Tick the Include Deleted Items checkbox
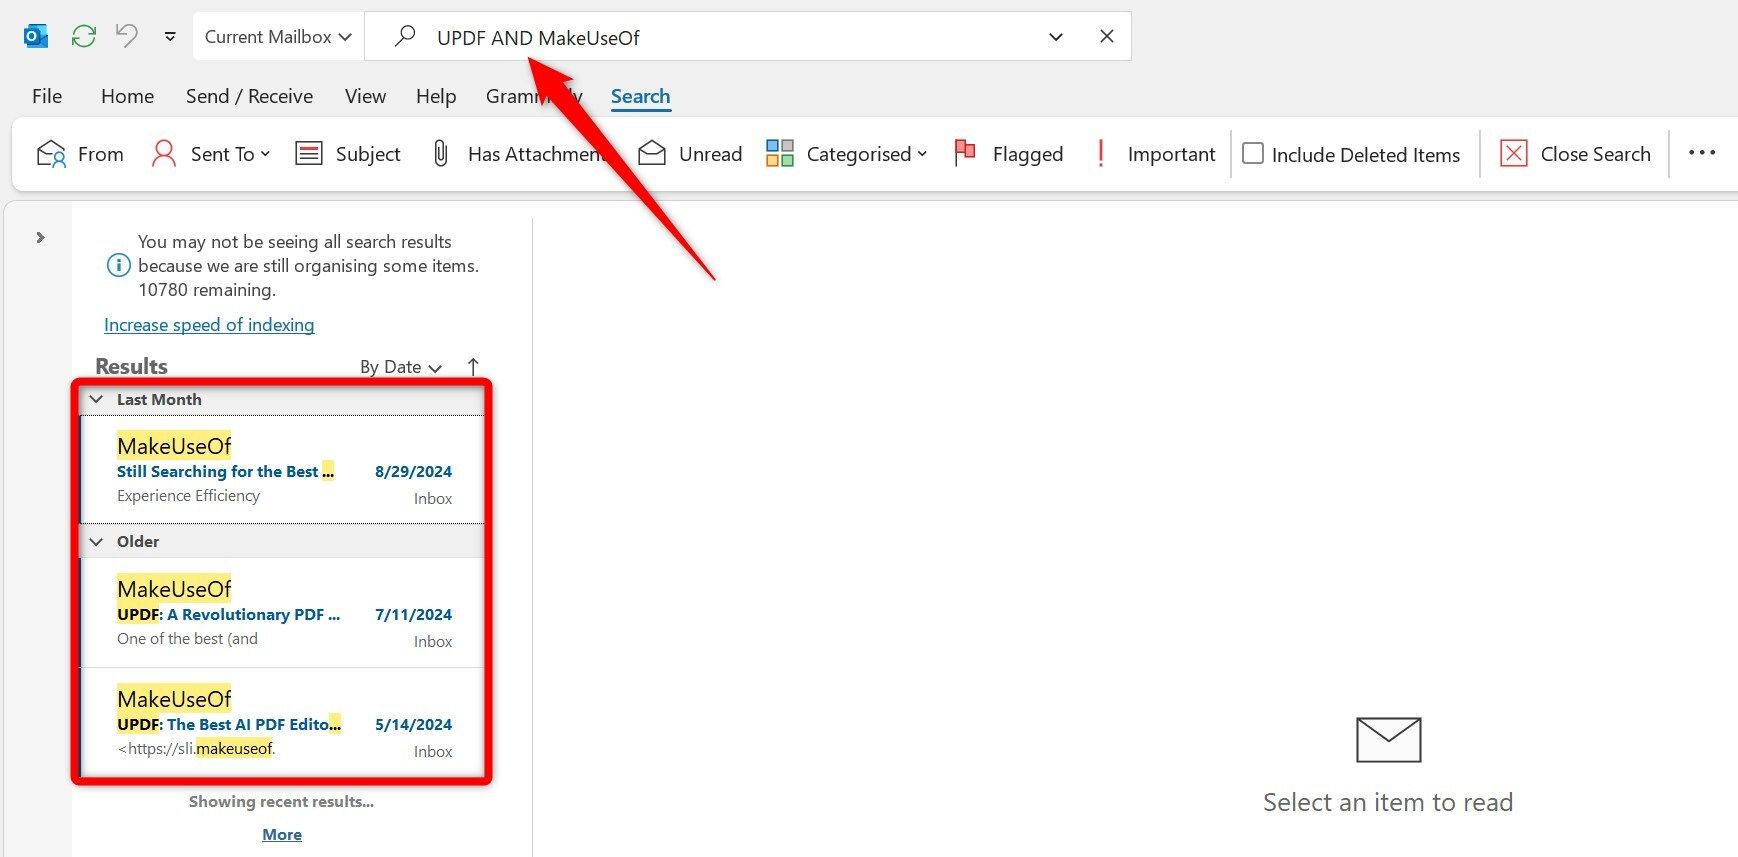 [1253, 154]
